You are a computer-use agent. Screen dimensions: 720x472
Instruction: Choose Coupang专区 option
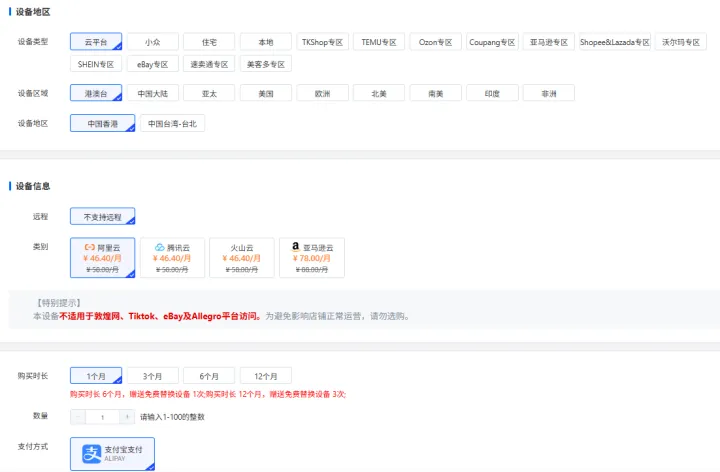[492, 42]
